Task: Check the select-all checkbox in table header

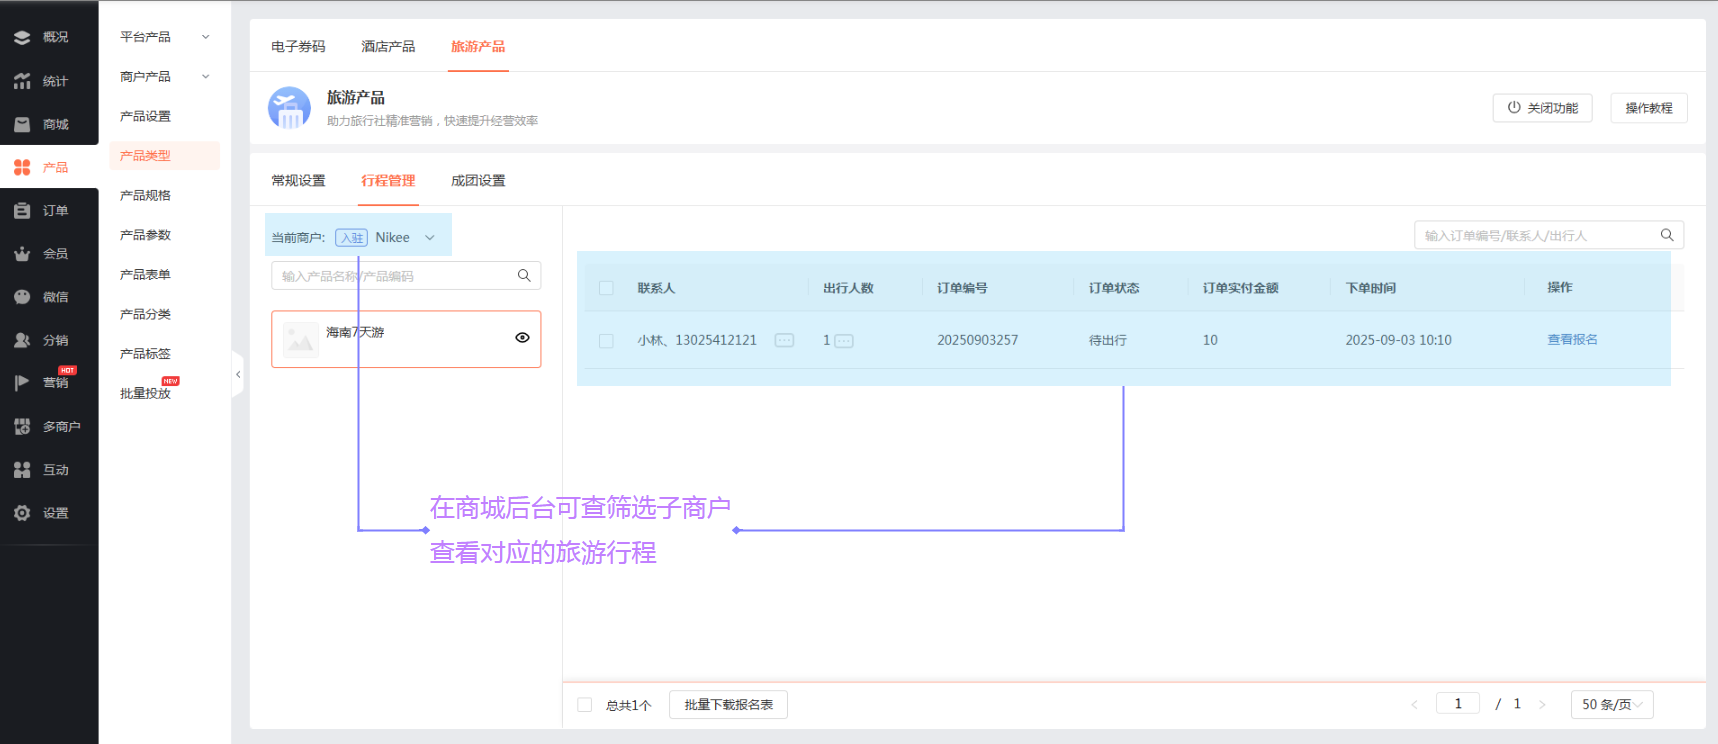Action: 606,288
